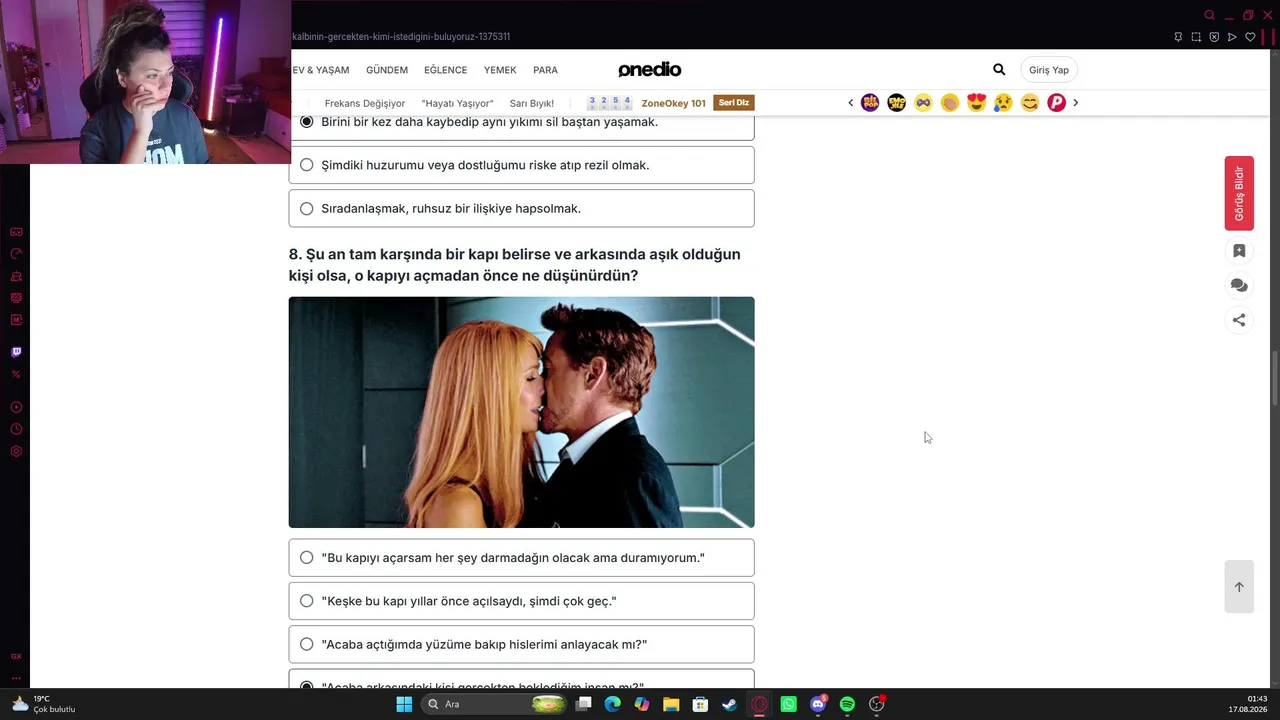Image resolution: width=1280 pixels, height=720 pixels.
Task: Open the Twitch panel in the Opera sidebar
Action: point(16,352)
